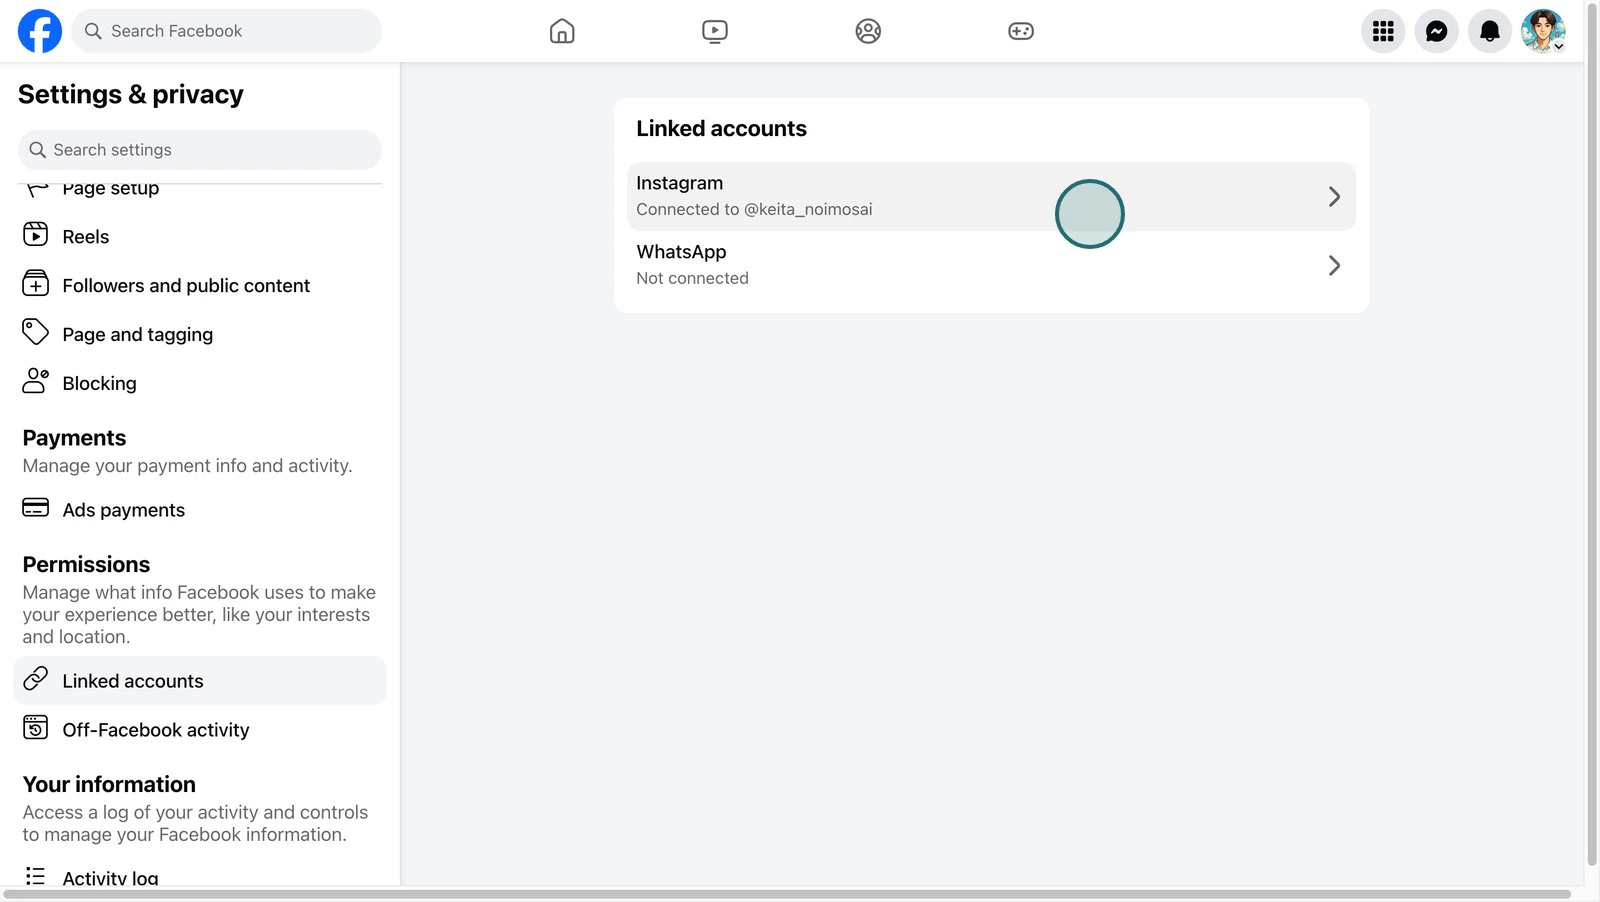Click the Reels settings icon
The width and height of the screenshot is (1600, 902).
(35, 235)
